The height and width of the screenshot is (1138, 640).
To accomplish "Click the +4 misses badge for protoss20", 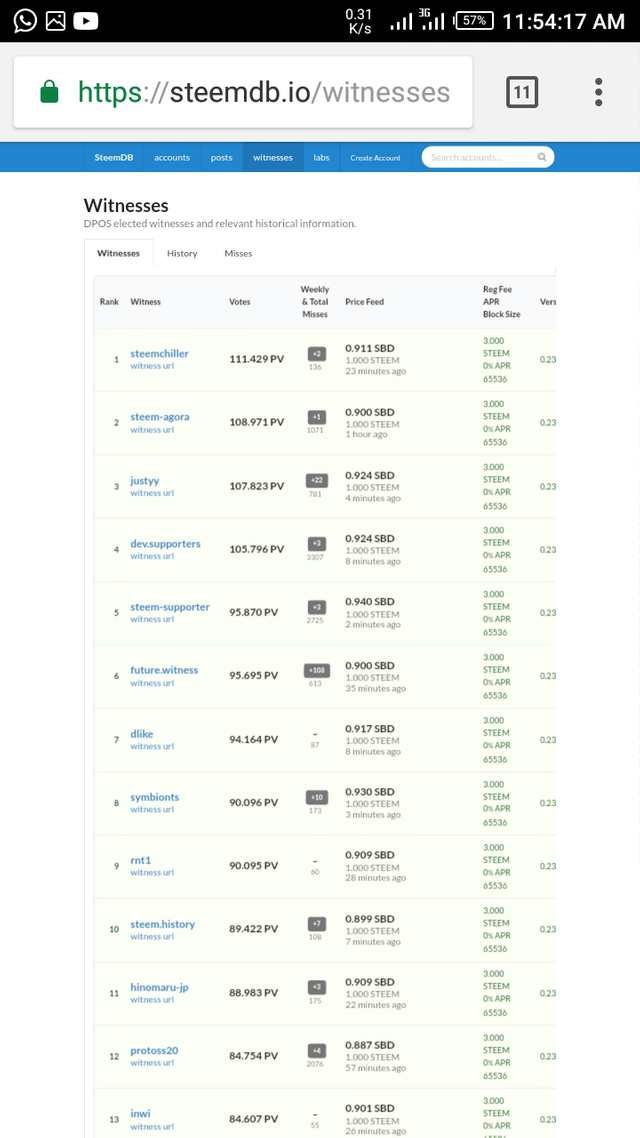I will [x=316, y=1050].
